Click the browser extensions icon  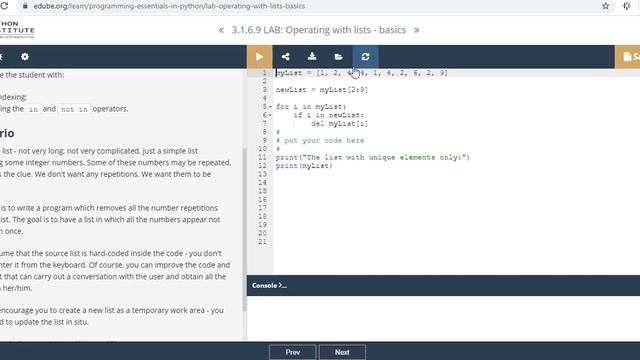coord(627,6)
